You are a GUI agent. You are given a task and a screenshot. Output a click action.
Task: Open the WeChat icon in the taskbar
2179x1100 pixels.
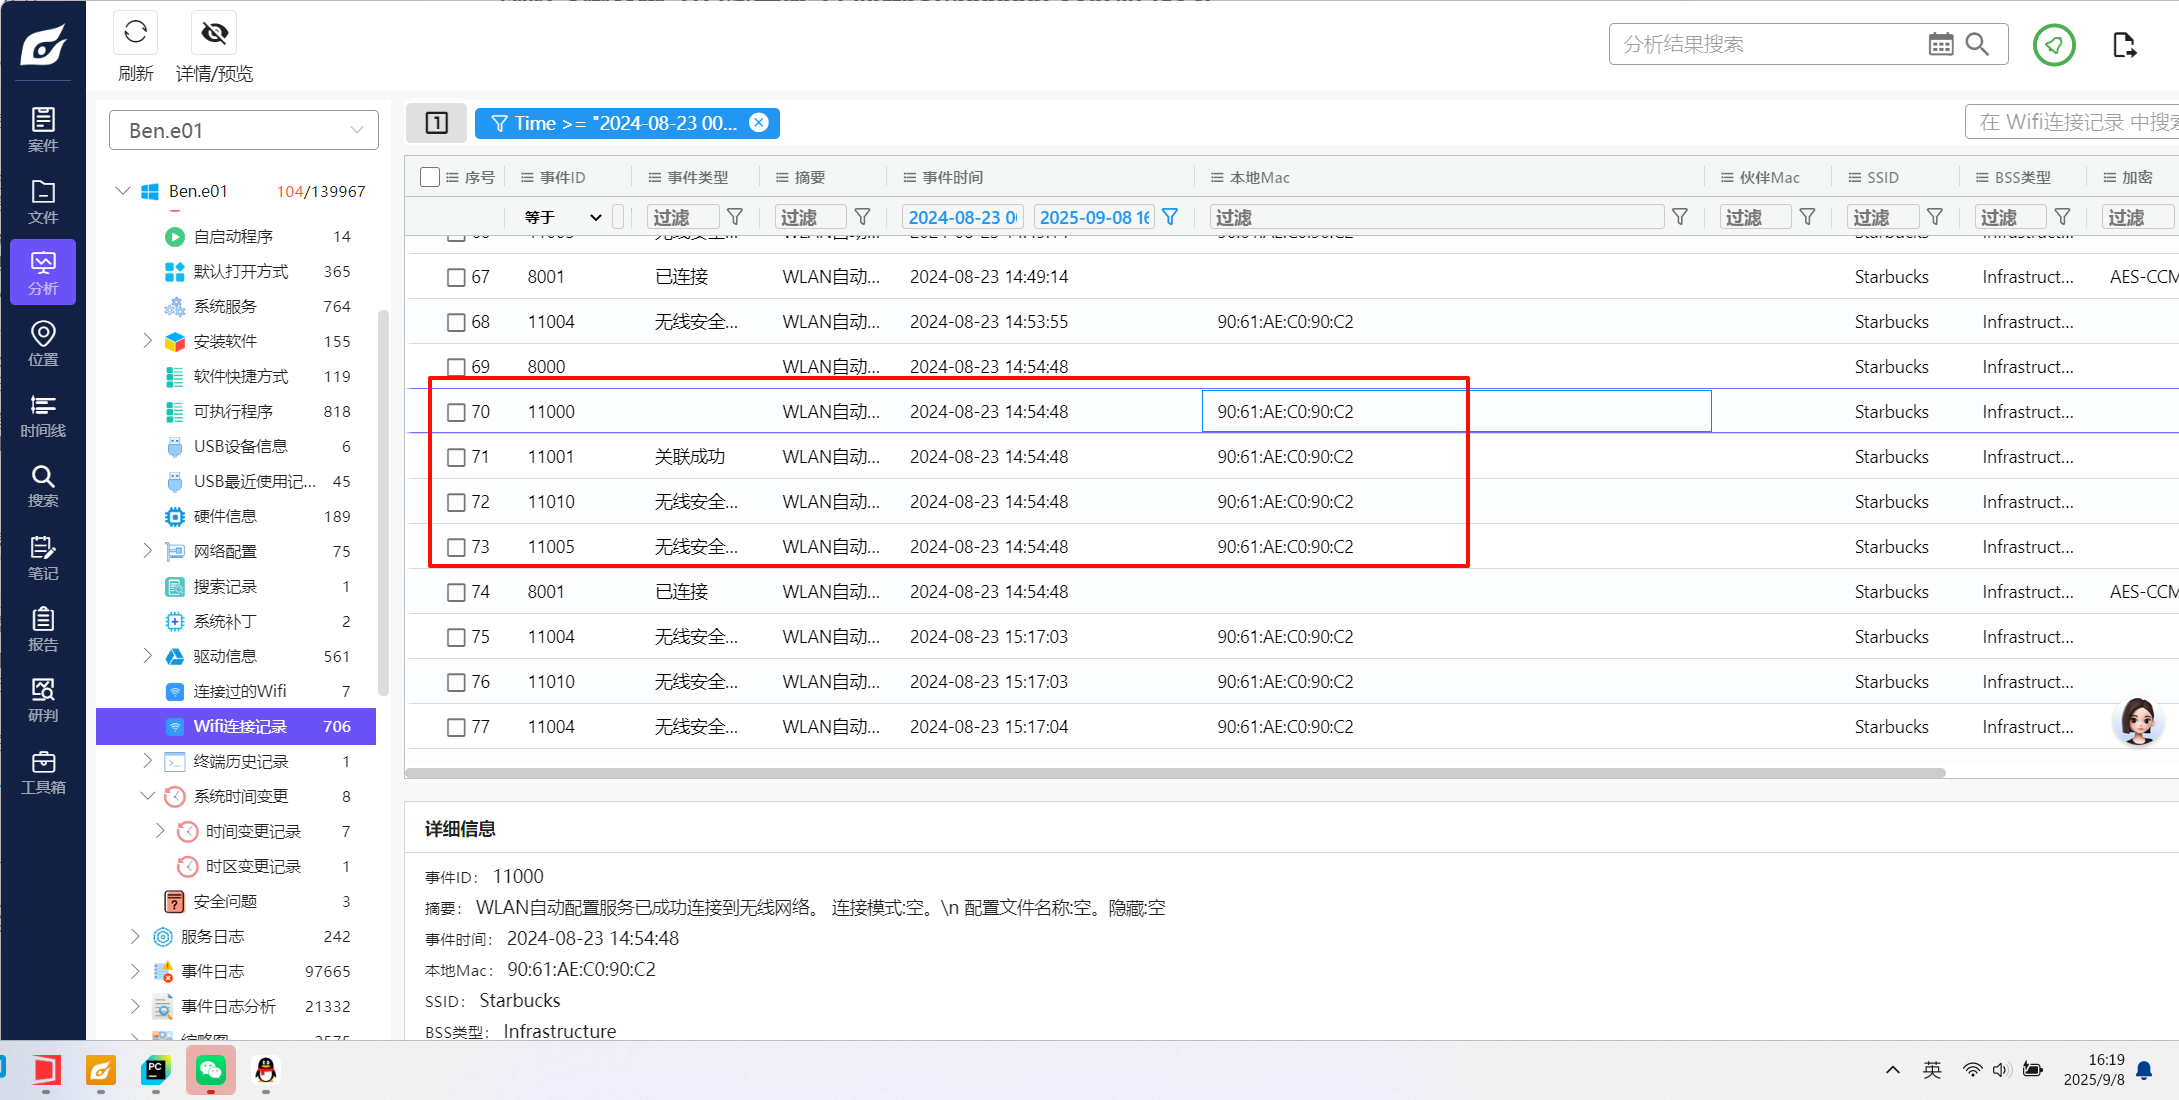(x=210, y=1071)
